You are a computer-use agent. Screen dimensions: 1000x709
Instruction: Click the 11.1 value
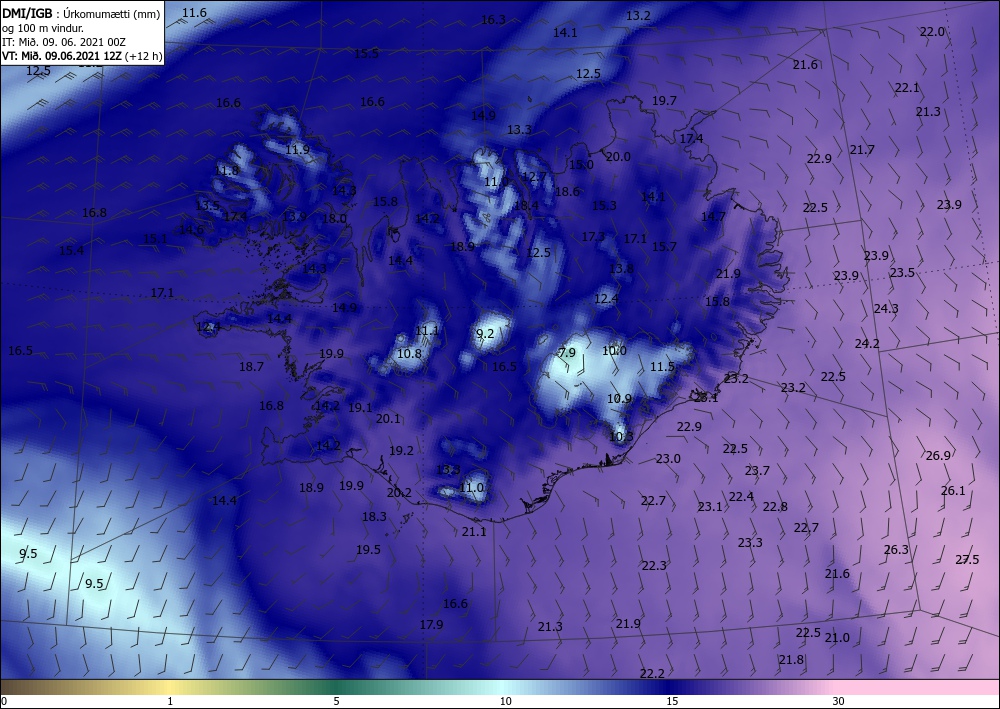coord(427,331)
